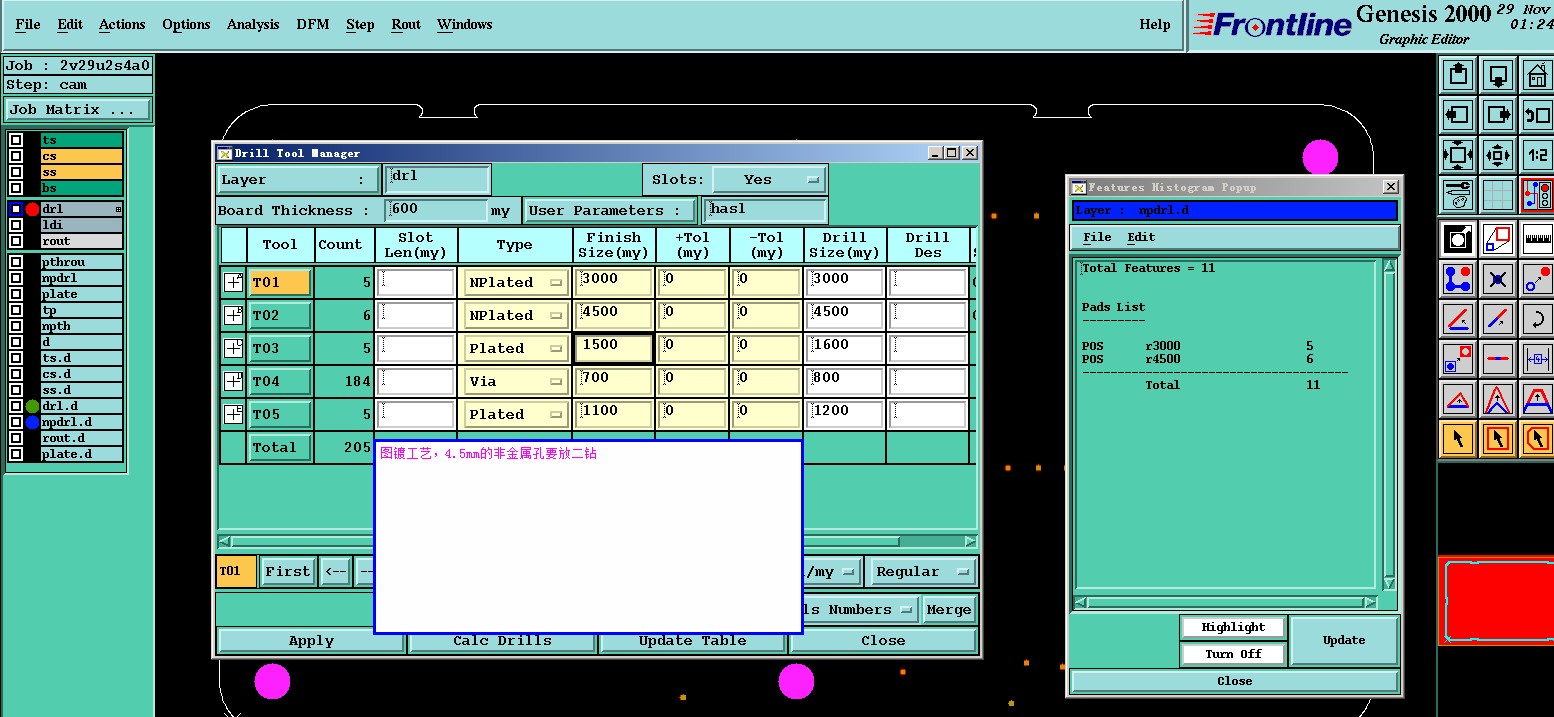Click the Job Matrix button
This screenshot has width=1554, height=717.
click(78, 110)
